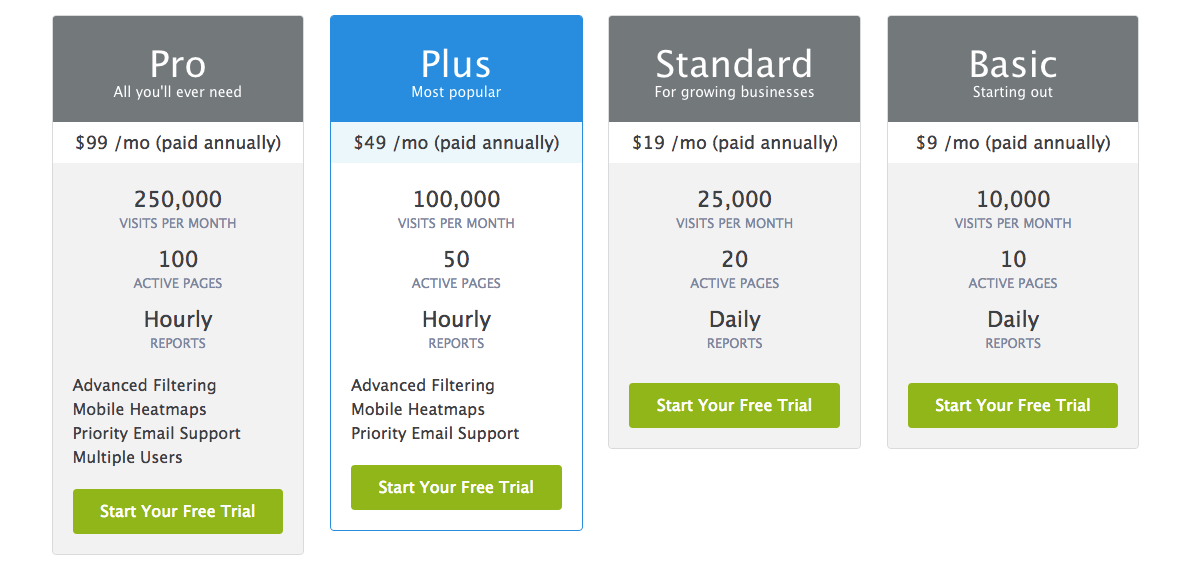The width and height of the screenshot is (1201, 568).
Task: Select the Standard plan header
Action: pyautogui.click(x=734, y=69)
